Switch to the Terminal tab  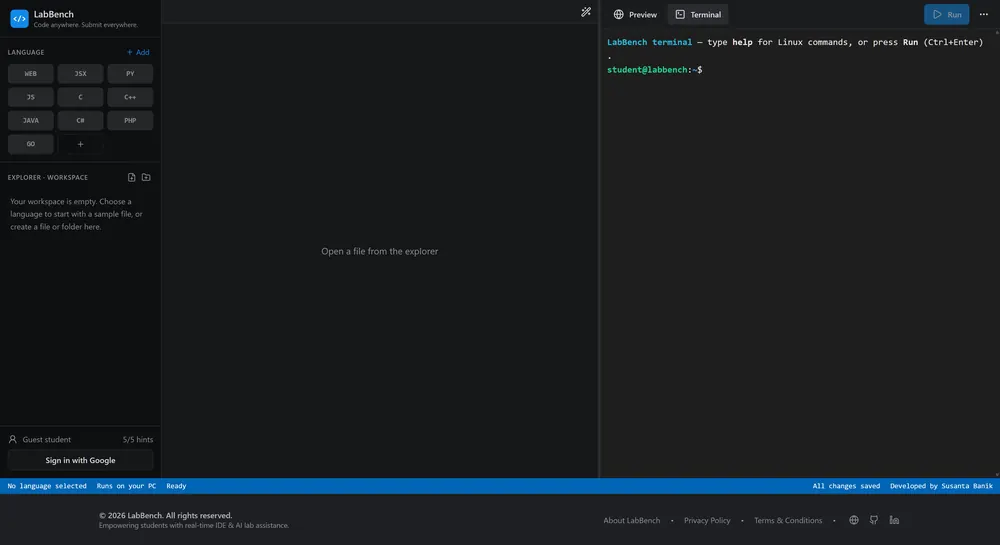click(698, 15)
